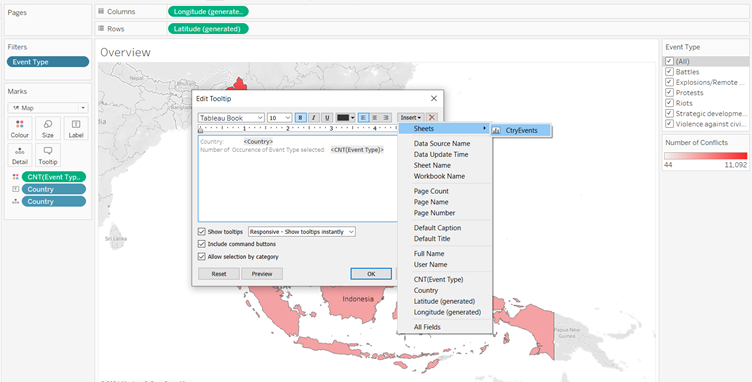
Task: Select Data Update Time menu entry
Action: click(x=441, y=154)
